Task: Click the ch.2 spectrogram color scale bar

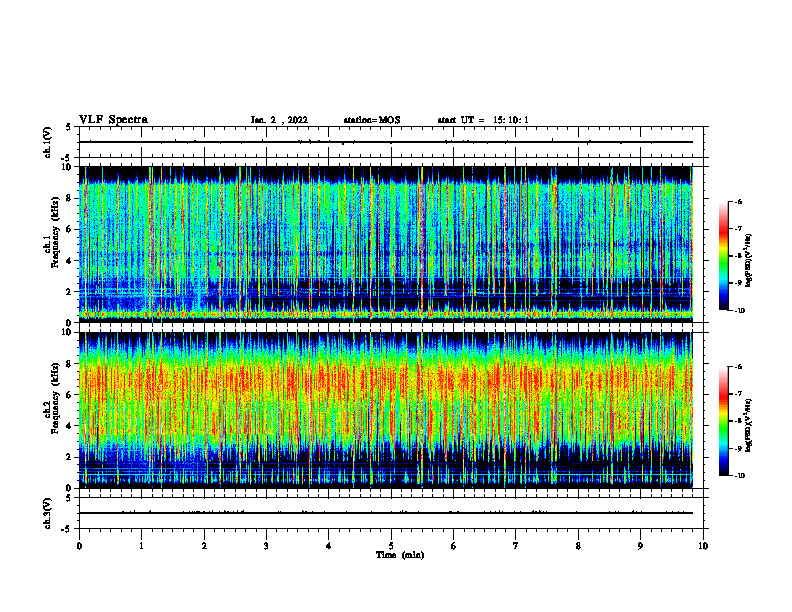Action: click(724, 421)
